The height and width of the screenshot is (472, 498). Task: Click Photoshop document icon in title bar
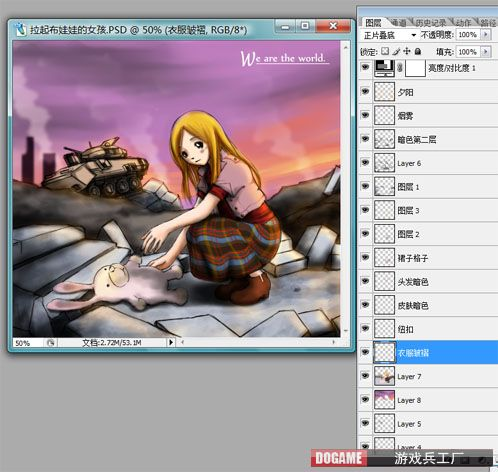[x=21, y=29]
